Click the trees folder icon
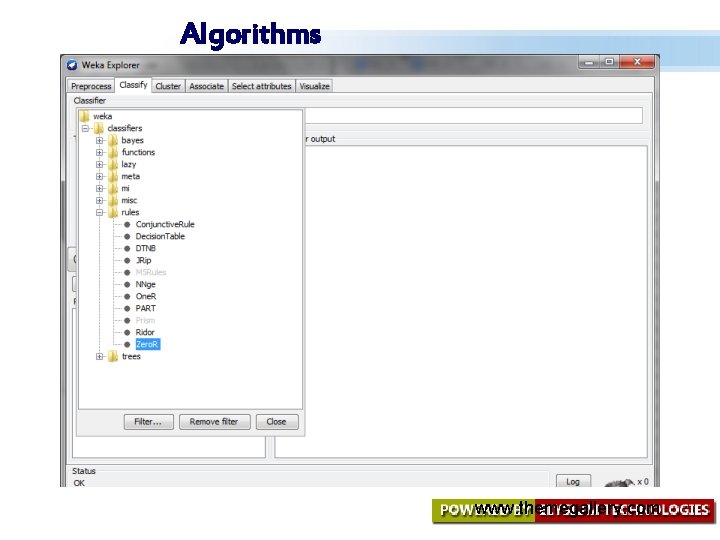Viewport: 720px width, 540px height. click(x=113, y=356)
